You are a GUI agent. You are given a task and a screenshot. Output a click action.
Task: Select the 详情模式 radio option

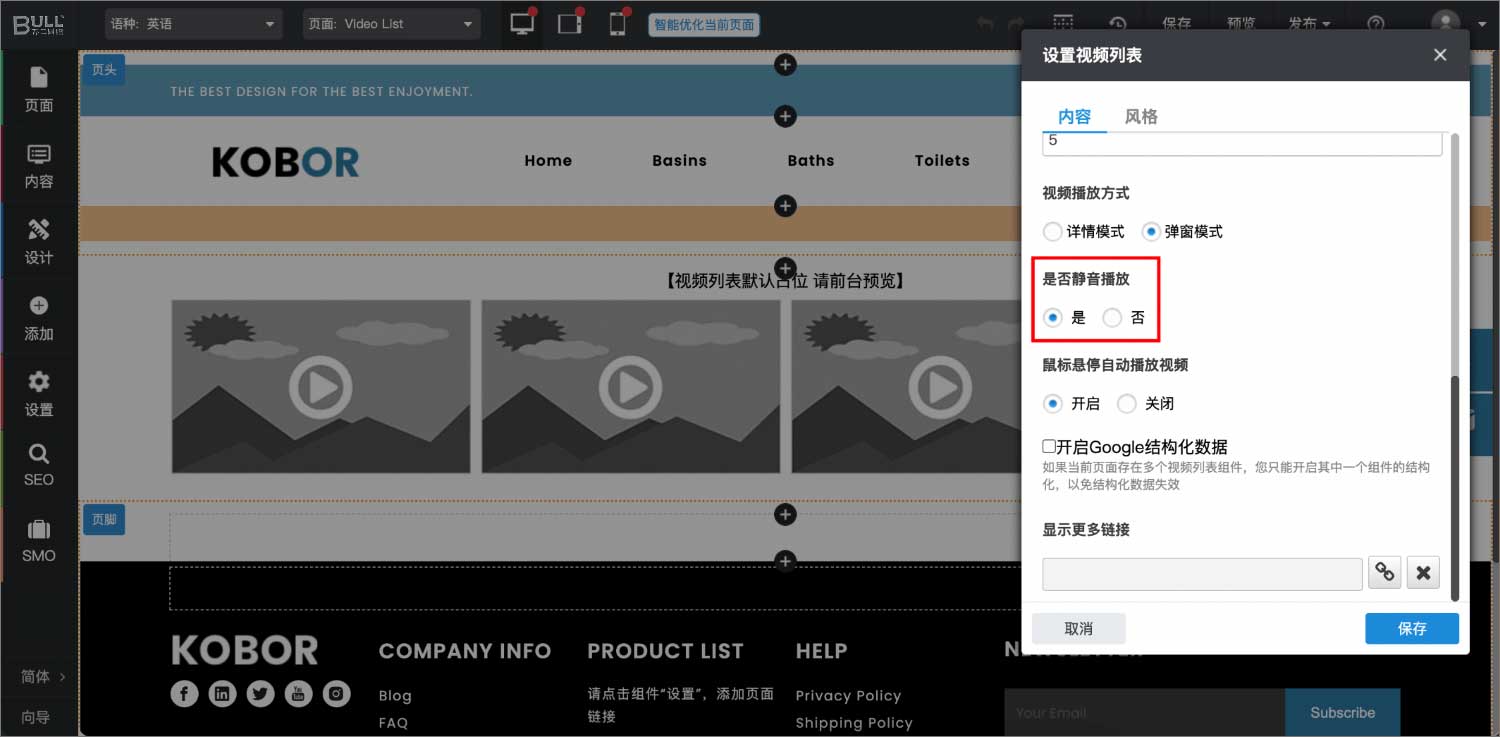pyautogui.click(x=1053, y=232)
